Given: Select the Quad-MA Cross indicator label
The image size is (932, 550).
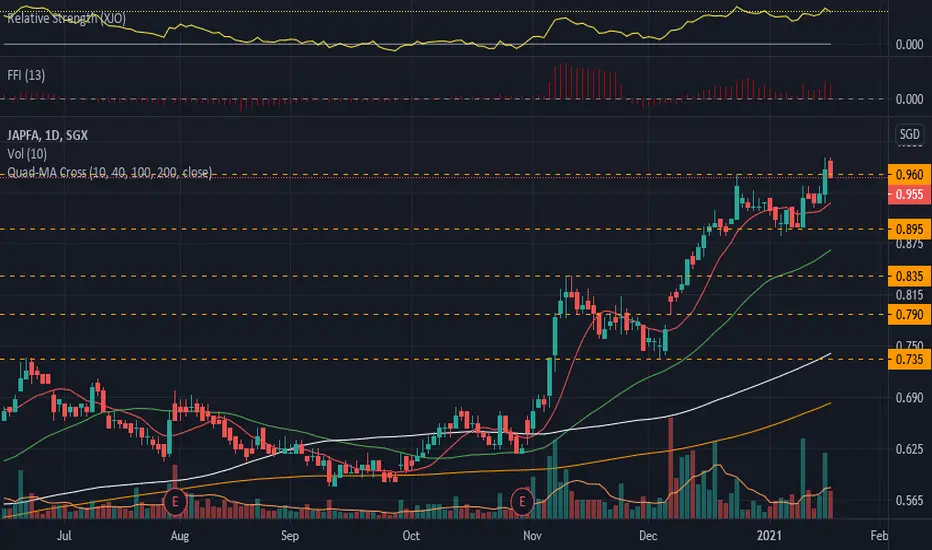Looking at the screenshot, I should point(109,172).
